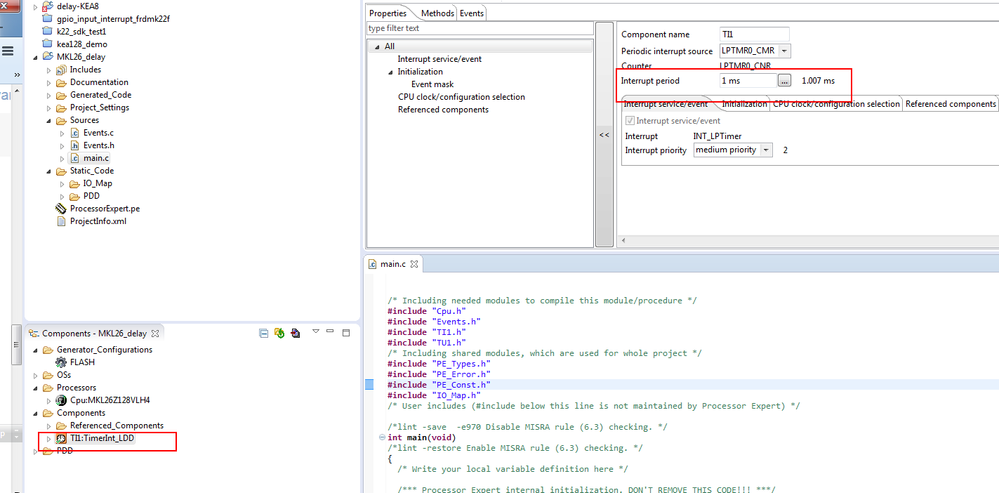999x493 pixels.
Task: Collapse the Generator_Configurations folder node
Action: click(x=35, y=350)
